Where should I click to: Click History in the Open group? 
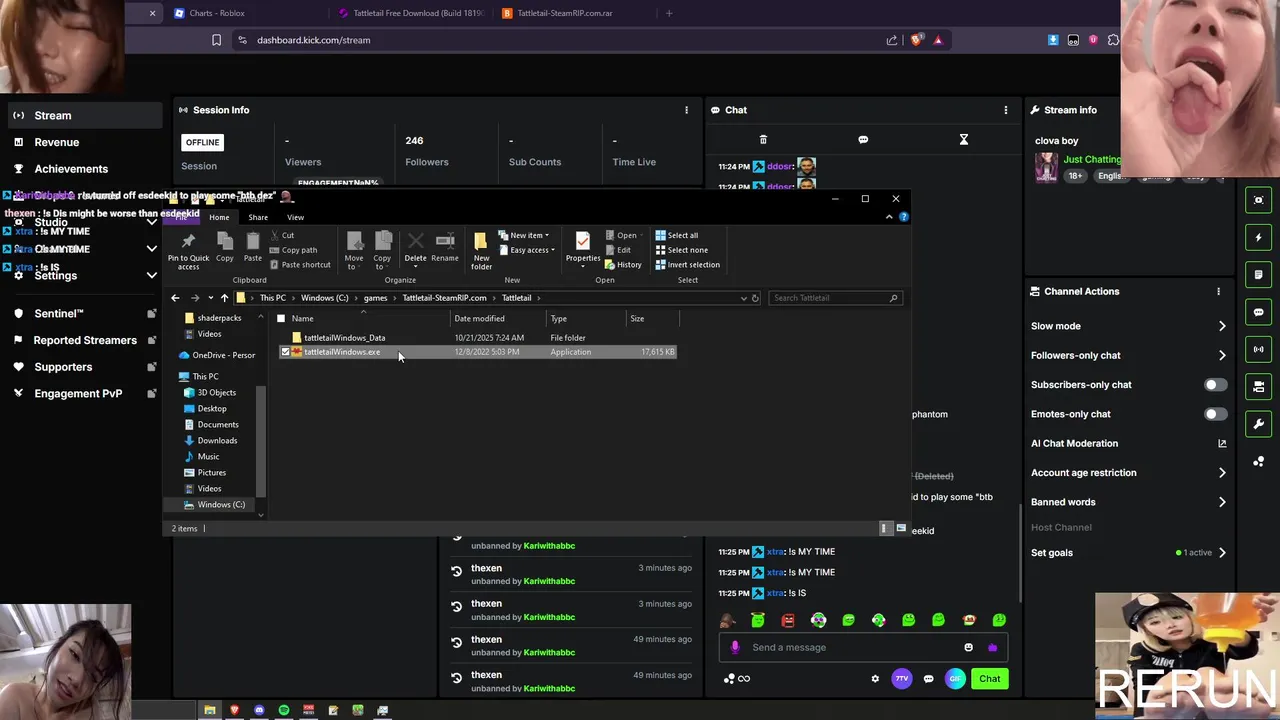[623, 265]
